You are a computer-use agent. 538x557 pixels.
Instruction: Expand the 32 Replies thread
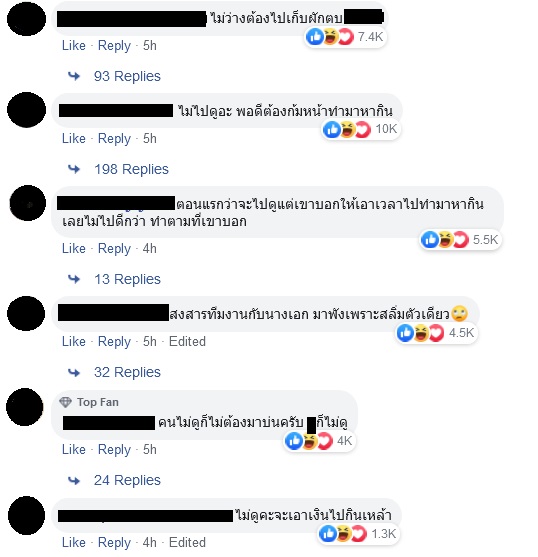[127, 372]
